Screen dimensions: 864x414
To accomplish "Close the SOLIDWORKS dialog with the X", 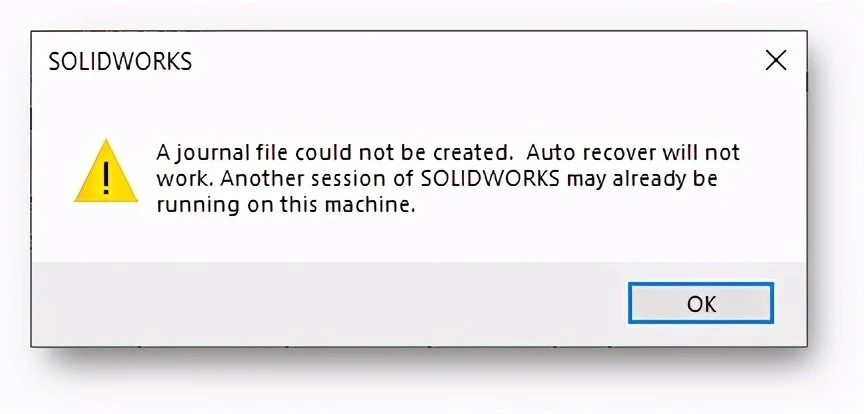I will [x=776, y=61].
